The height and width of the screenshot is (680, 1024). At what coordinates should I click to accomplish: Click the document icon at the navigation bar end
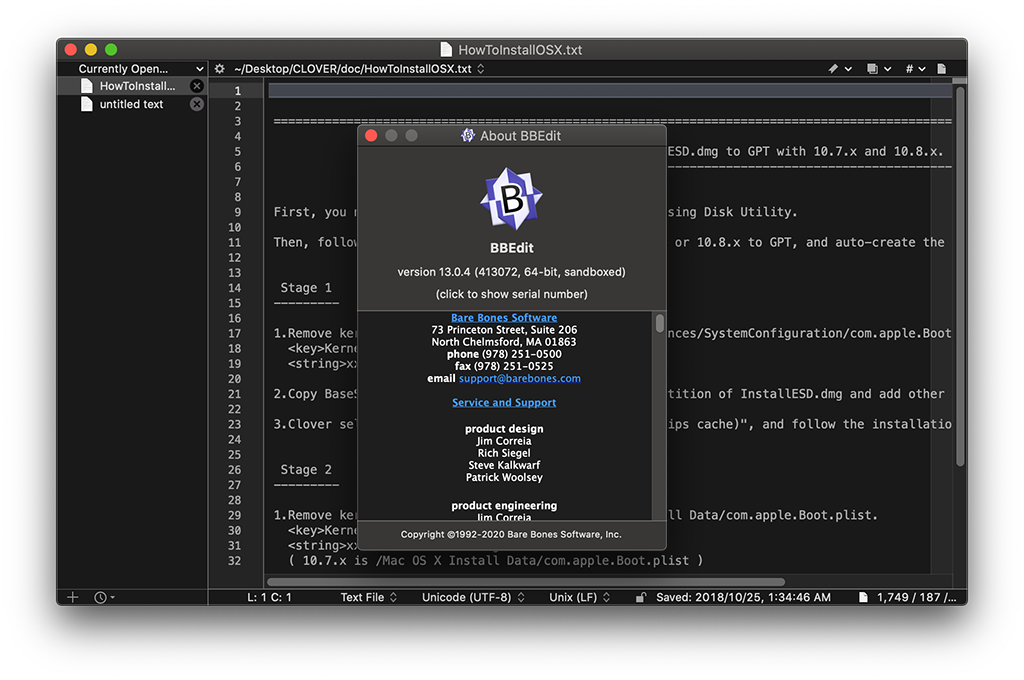pyautogui.click(x=942, y=69)
